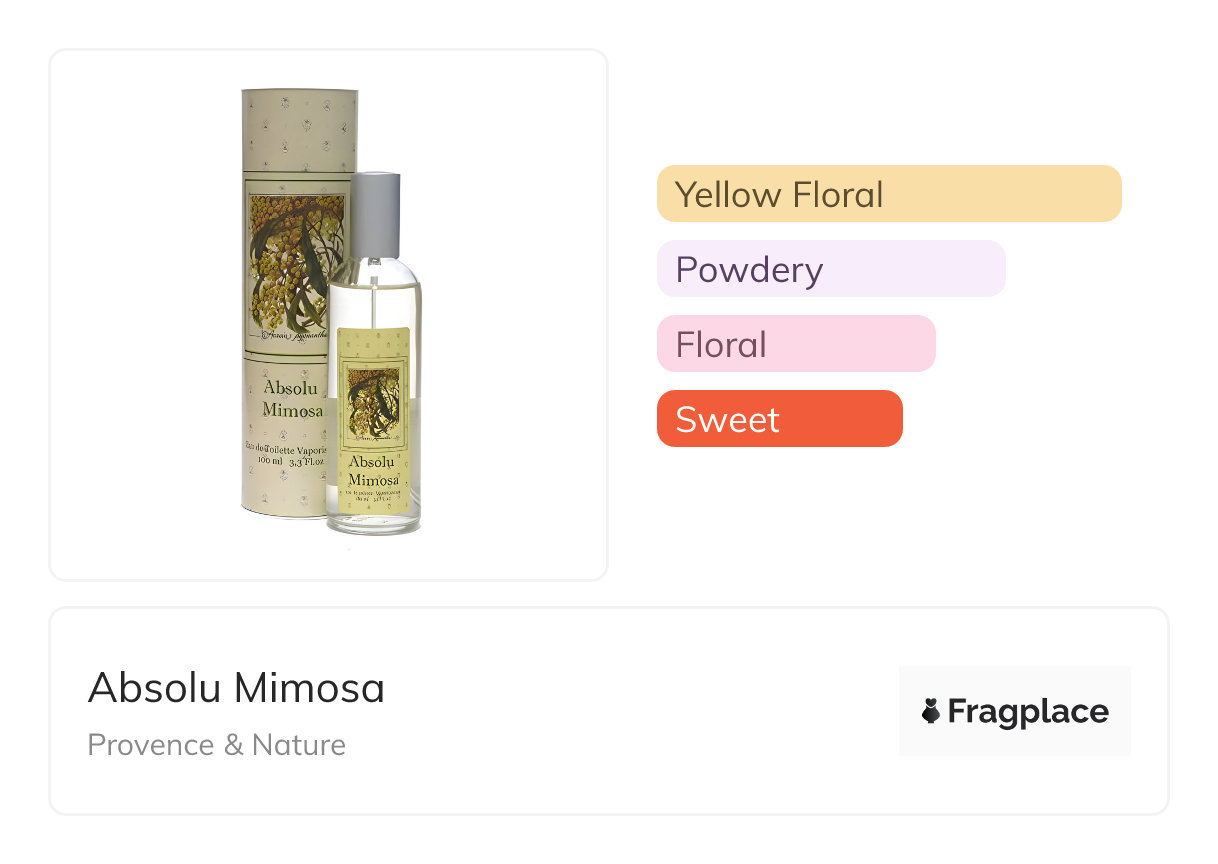Click the Fragplace wordmark text
Screen dimensions: 1218x864
(1028, 711)
